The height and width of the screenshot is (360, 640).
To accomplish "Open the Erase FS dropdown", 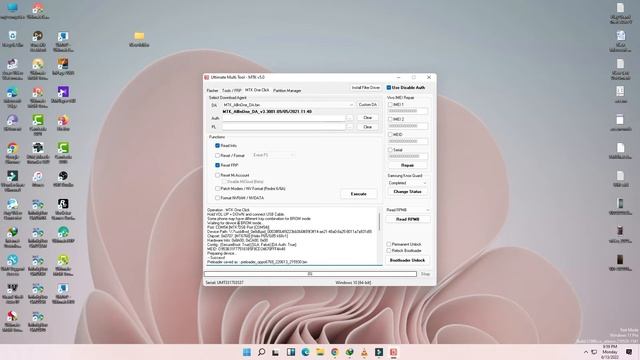I will pyautogui.click(x=273, y=155).
